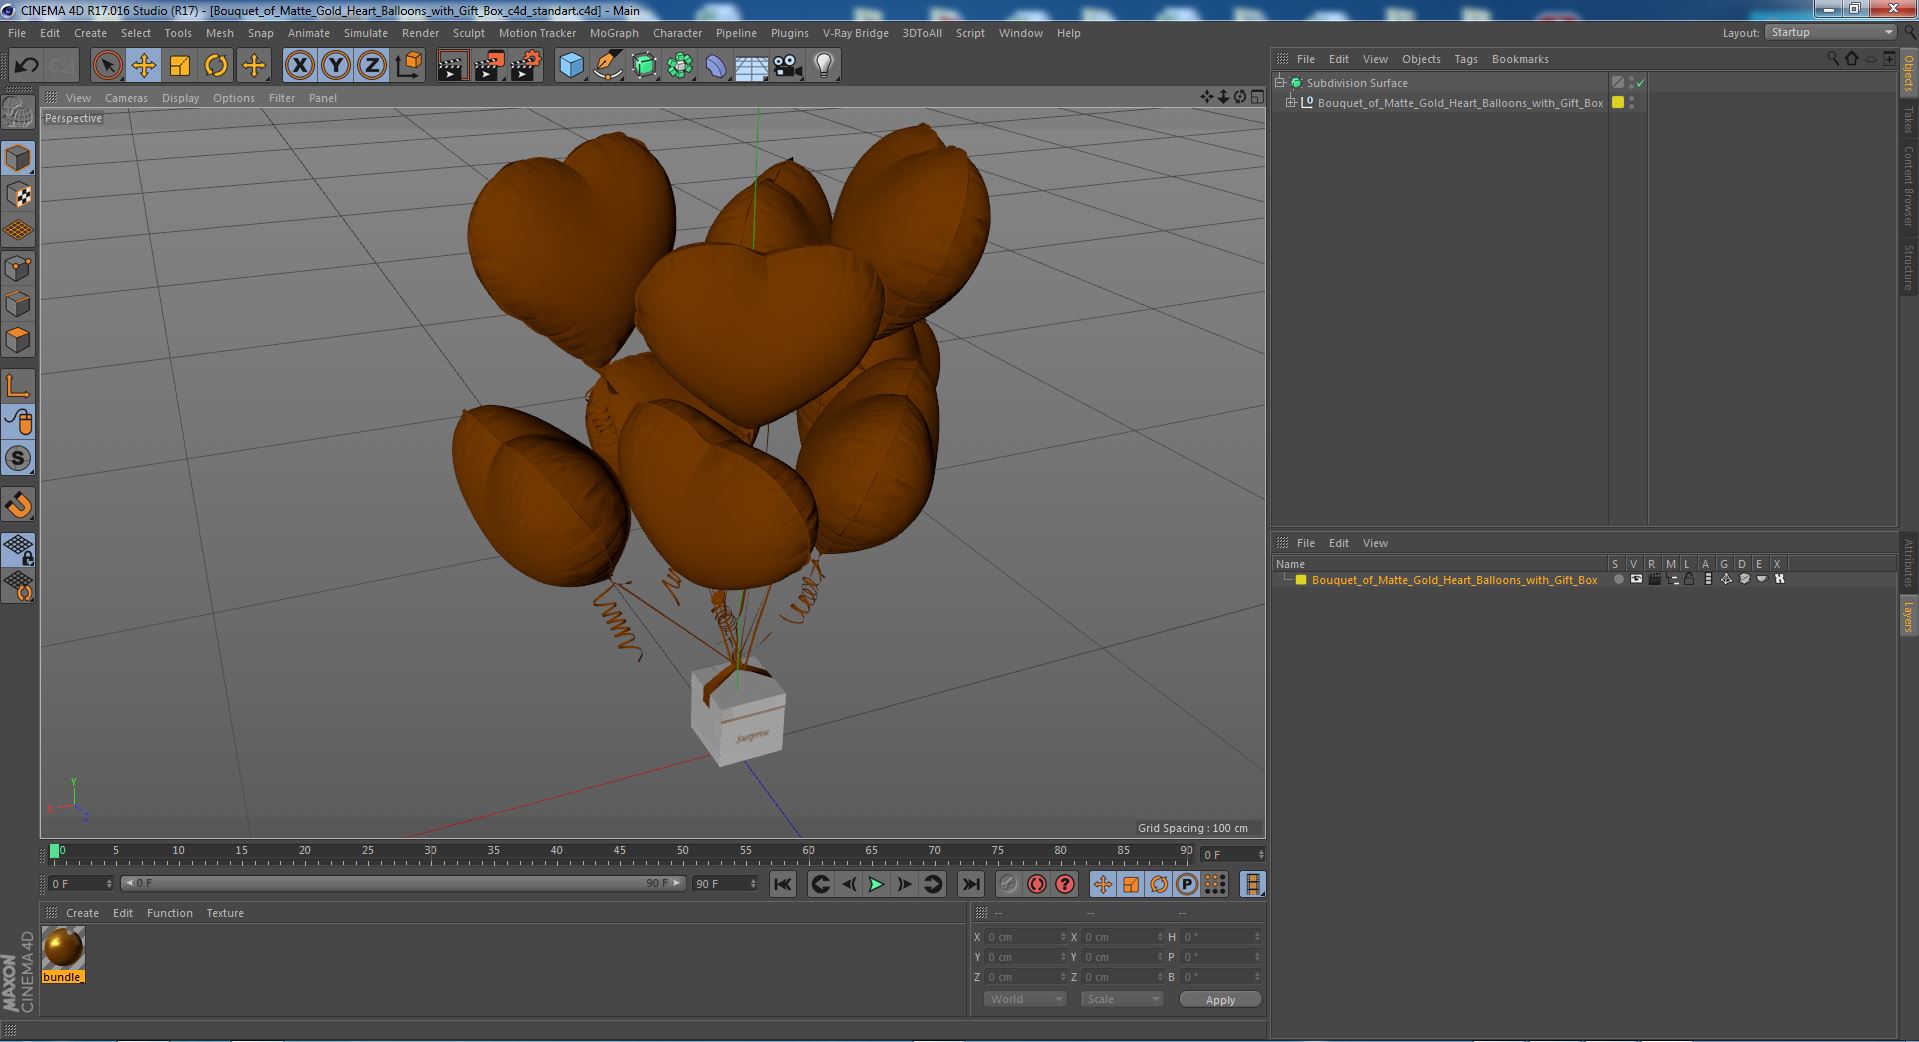Switch to Points mode icon
Viewport: 1919px width, 1042px height.
tap(18, 267)
